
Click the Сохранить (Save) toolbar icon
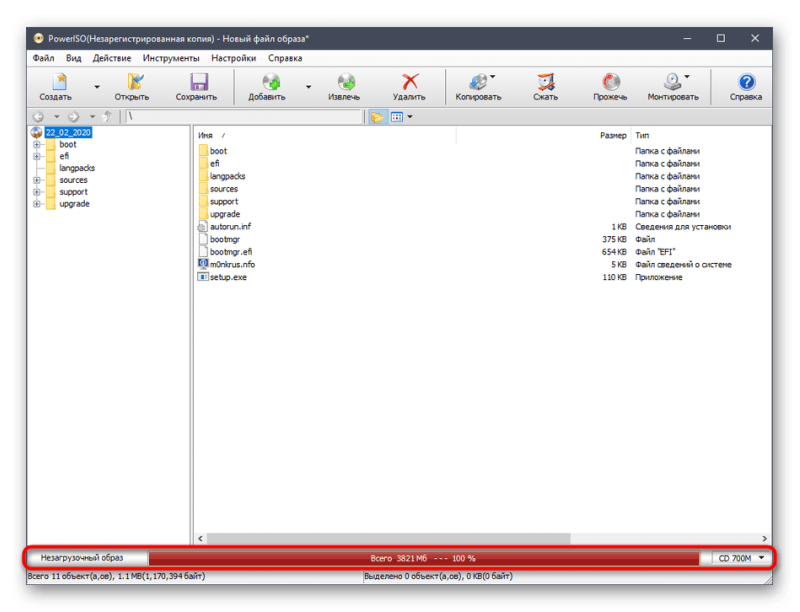click(x=198, y=82)
